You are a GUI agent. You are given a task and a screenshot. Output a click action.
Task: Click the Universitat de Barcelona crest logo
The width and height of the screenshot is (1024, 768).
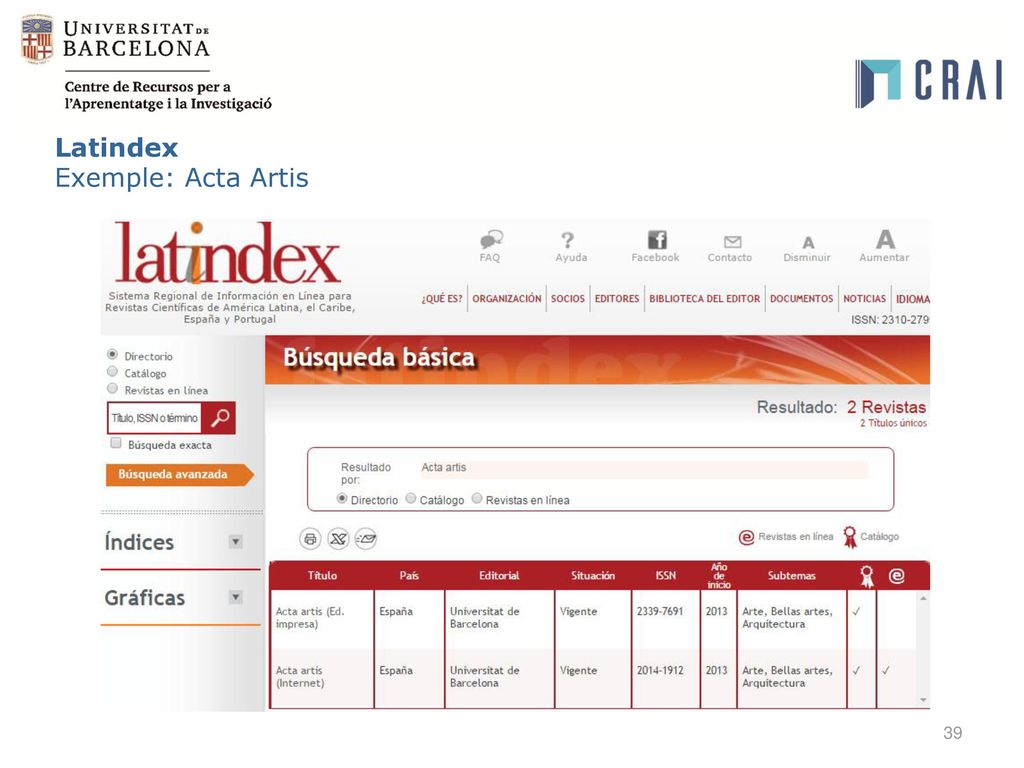pyautogui.click(x=37, y=39)
